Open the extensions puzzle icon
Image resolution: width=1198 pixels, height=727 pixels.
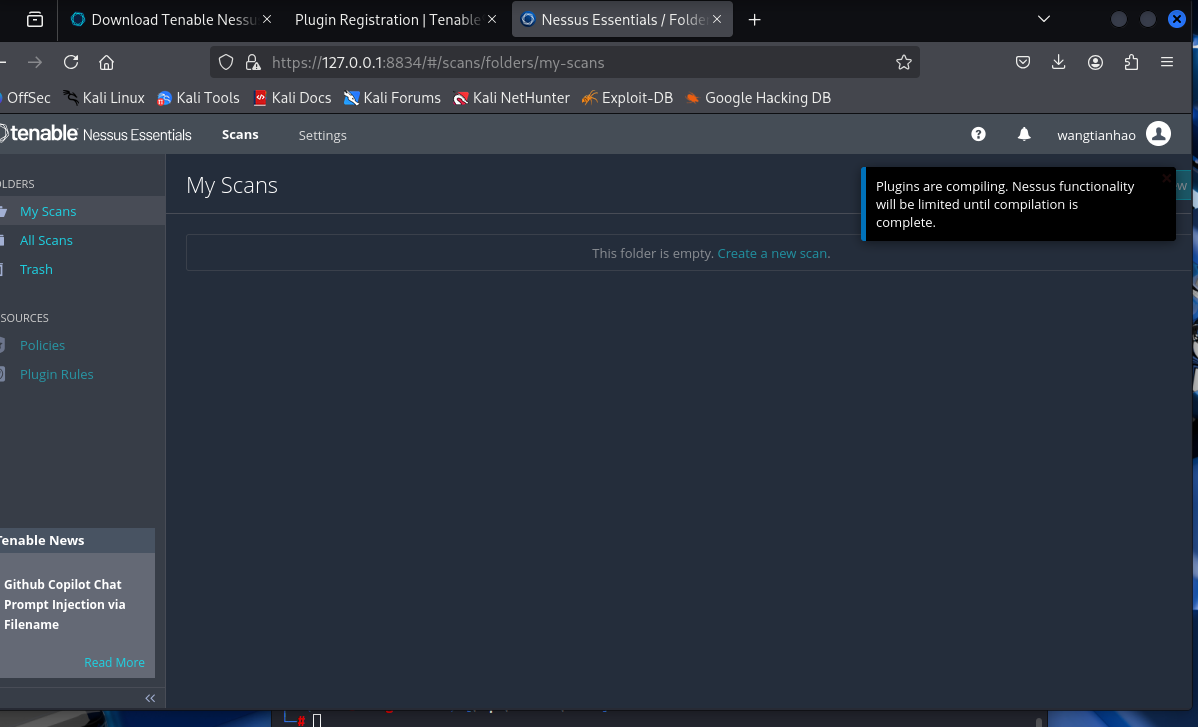[x=1132, y=63]
